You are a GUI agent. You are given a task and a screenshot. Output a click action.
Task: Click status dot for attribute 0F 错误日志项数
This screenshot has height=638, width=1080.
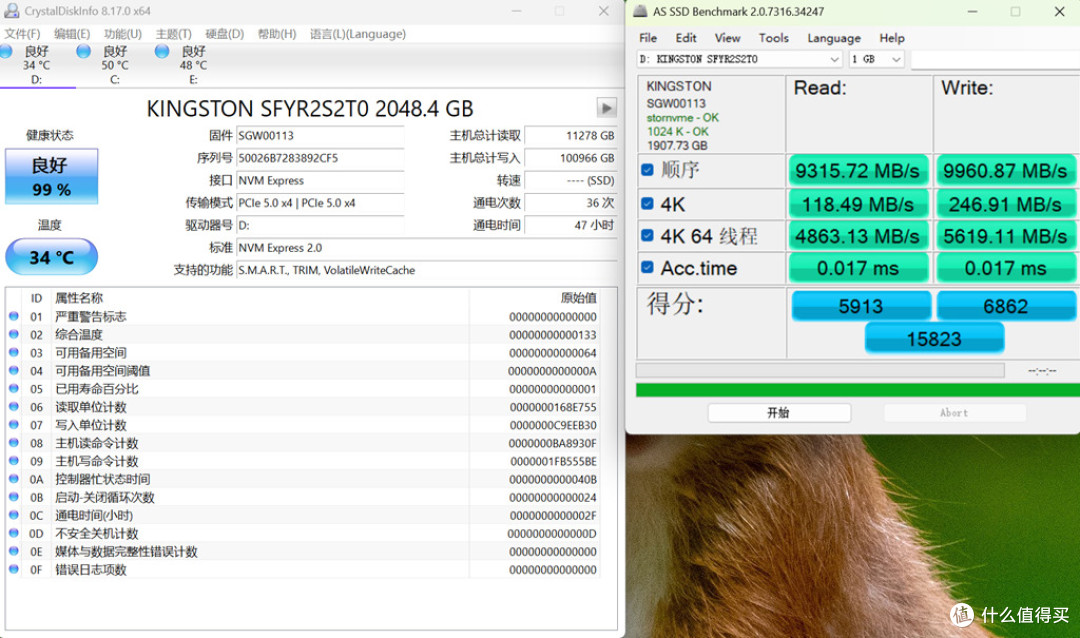14,569
